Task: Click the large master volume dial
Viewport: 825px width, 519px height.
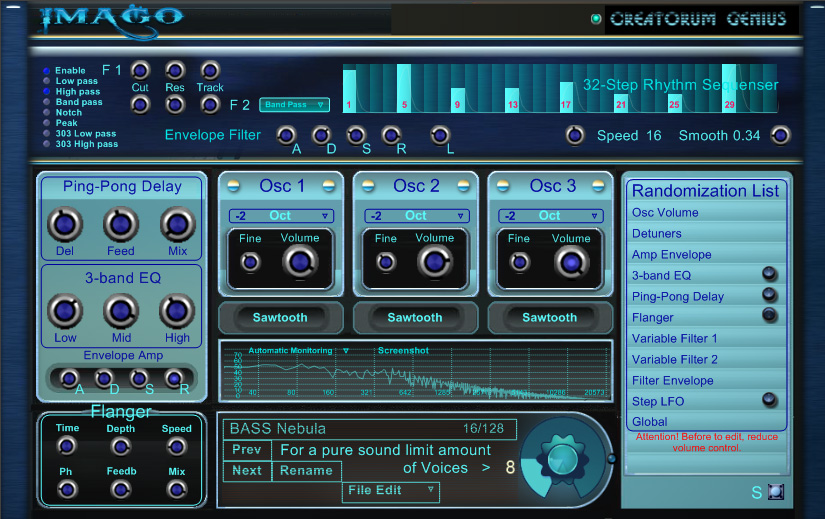Action: click(x=562, y=460)
